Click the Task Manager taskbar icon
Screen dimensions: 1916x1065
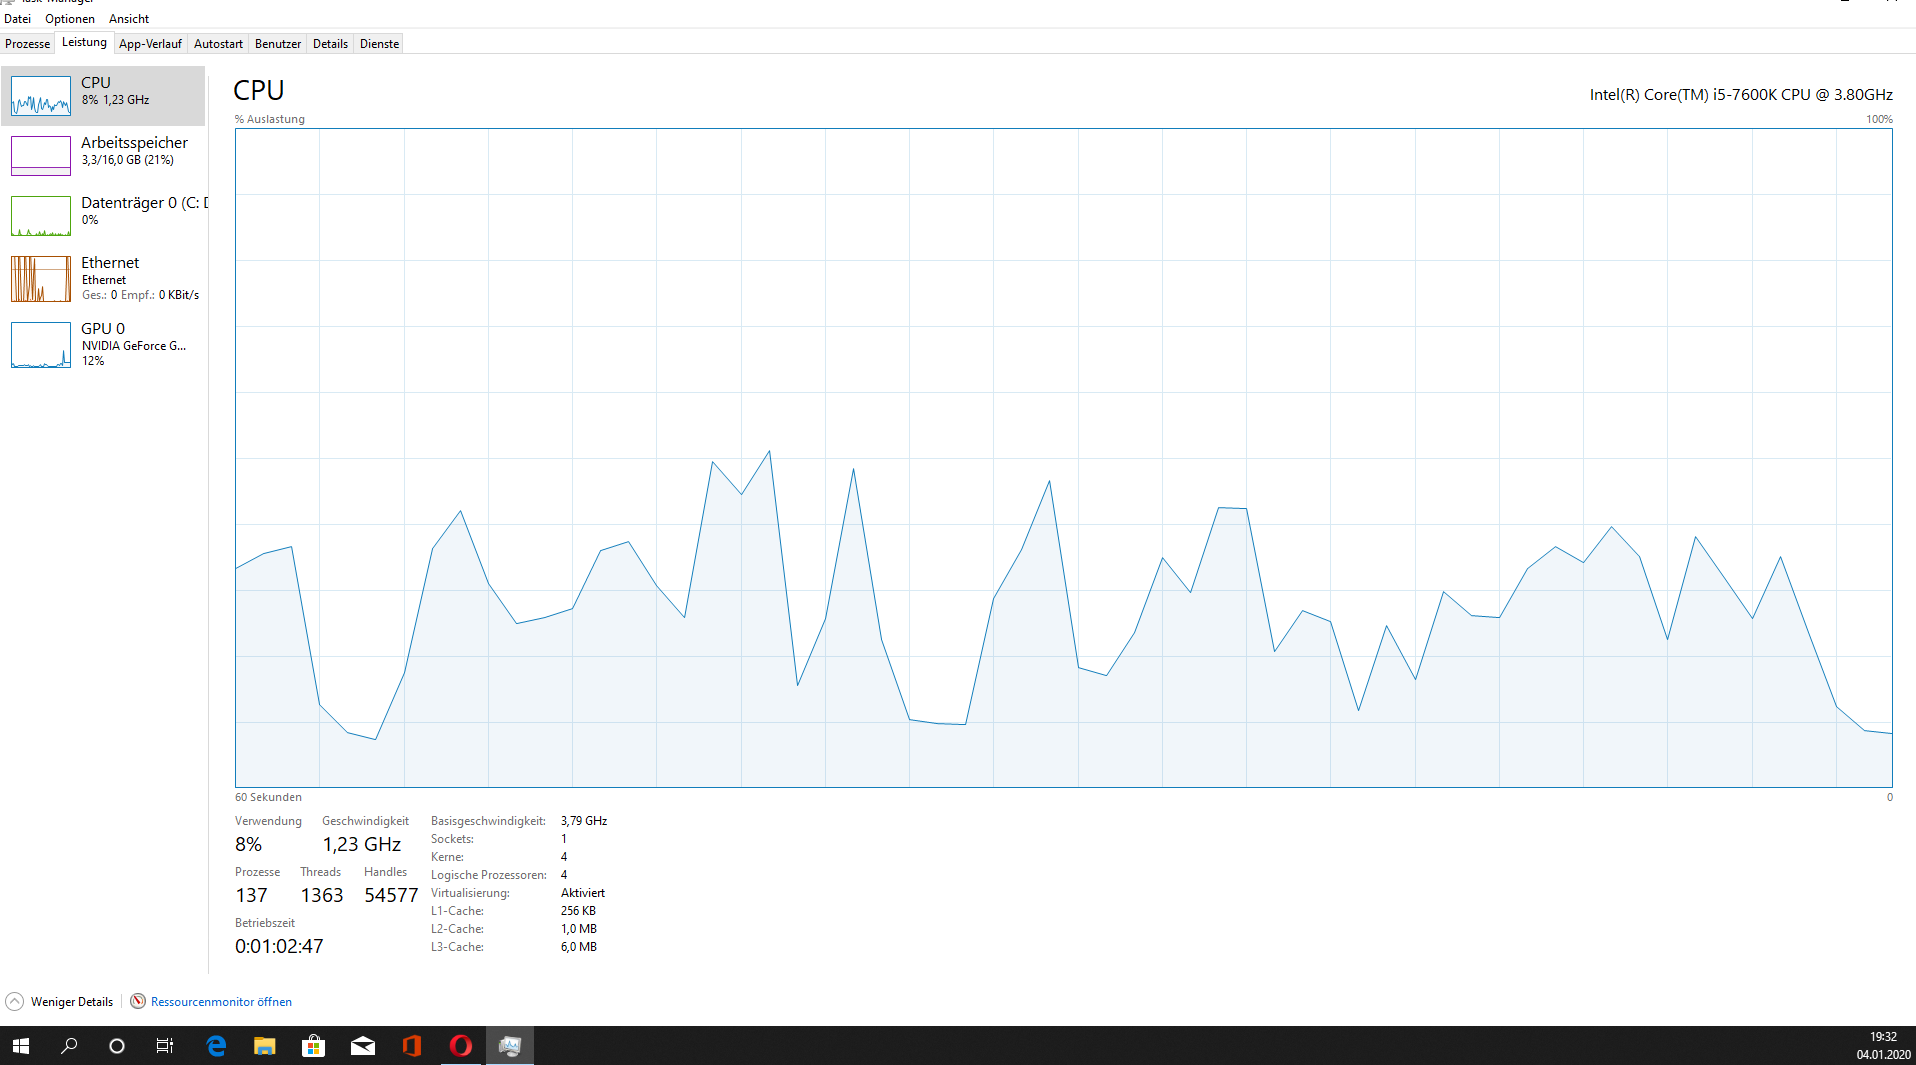[510, 1046]
